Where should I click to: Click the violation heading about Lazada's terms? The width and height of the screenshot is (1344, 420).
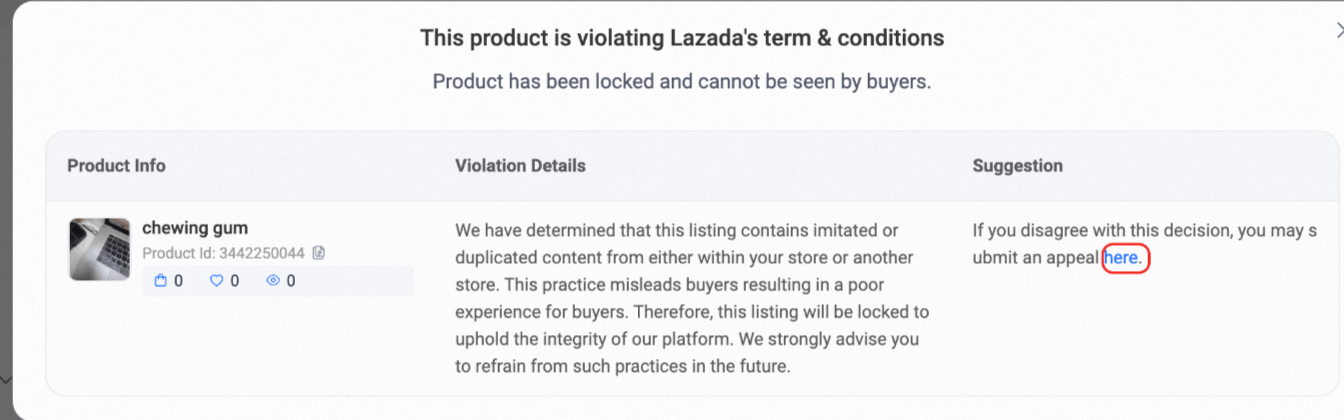coord(682,38)
